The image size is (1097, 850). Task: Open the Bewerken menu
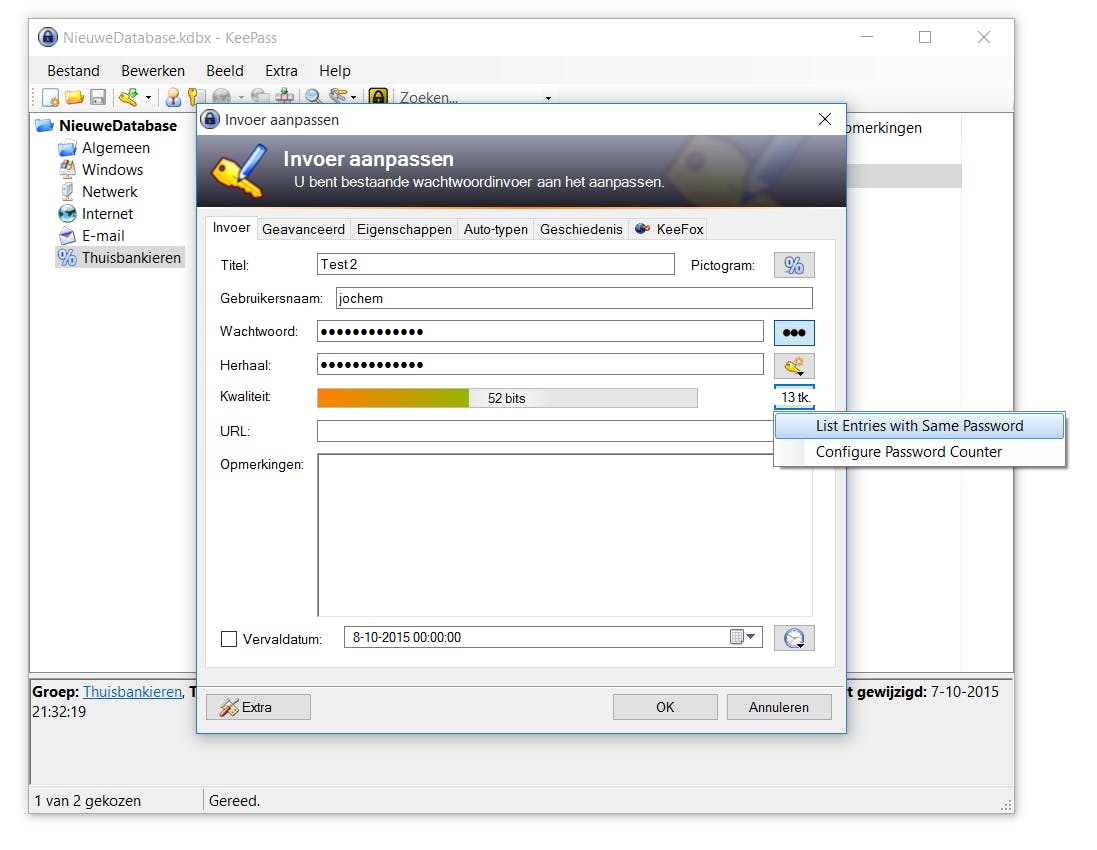click(153, 71)
